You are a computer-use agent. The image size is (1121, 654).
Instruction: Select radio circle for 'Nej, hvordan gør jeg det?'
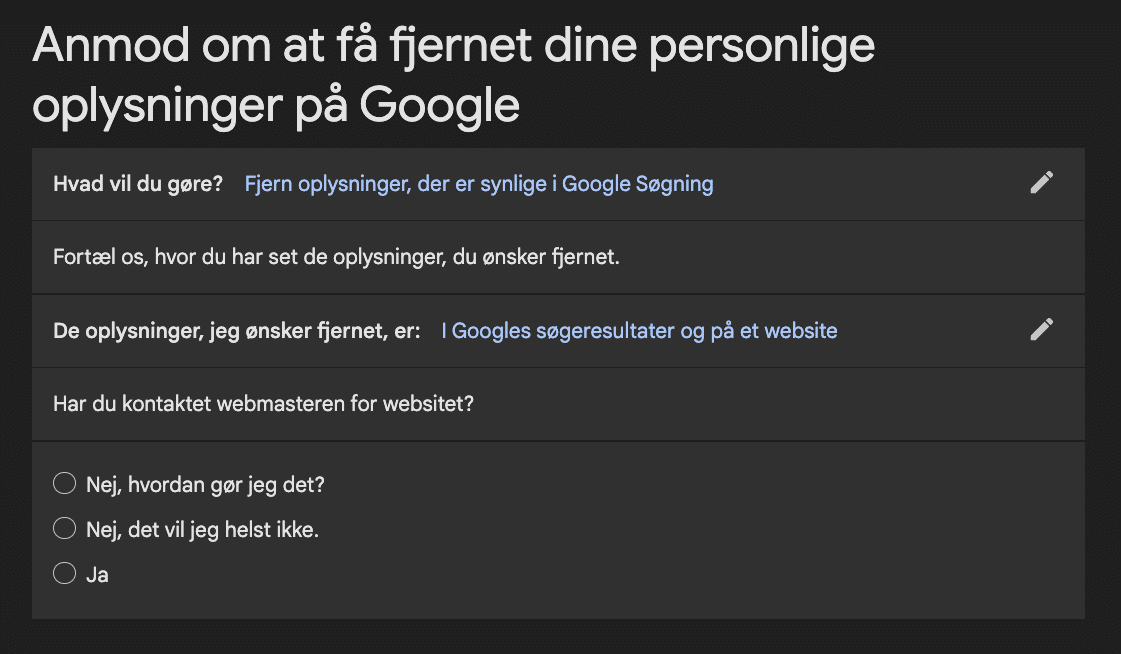64,484
